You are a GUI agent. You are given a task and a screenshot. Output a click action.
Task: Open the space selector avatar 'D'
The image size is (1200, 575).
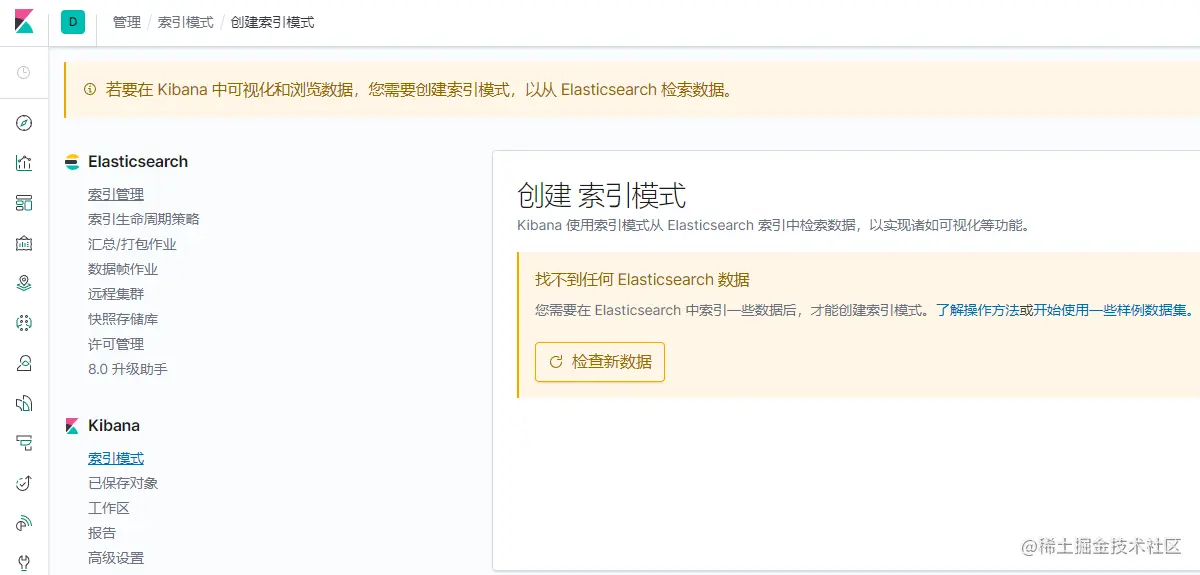point(72,22)
